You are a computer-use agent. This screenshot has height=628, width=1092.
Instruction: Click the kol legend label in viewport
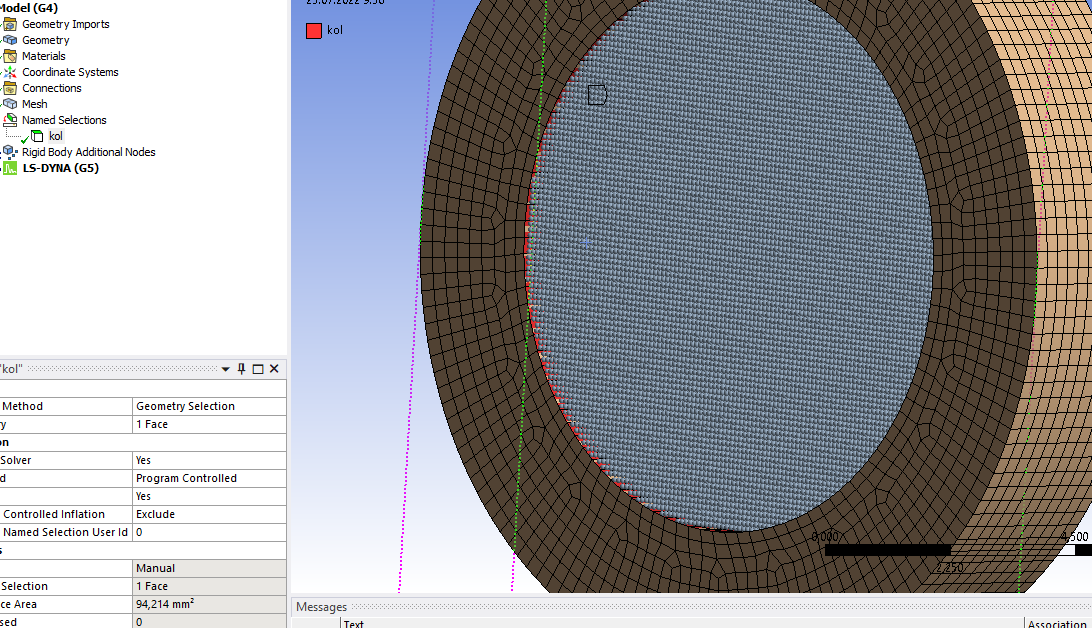335,31
